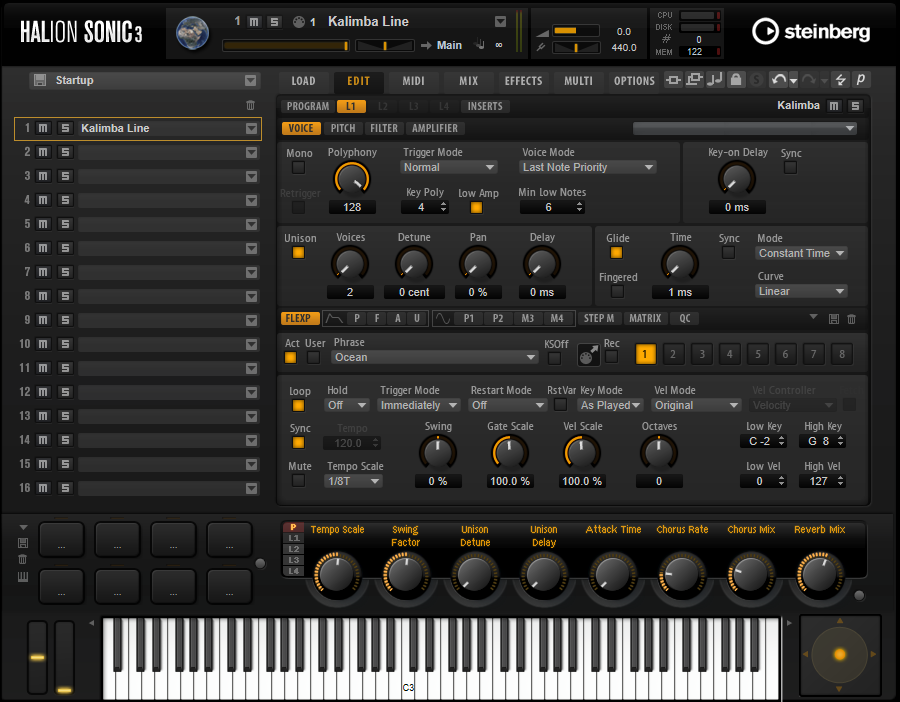Image resolution: width=900 pixels, height=702 pixels.
Task: Click the trash icon above slot list
Action: (x=250, y=105)
